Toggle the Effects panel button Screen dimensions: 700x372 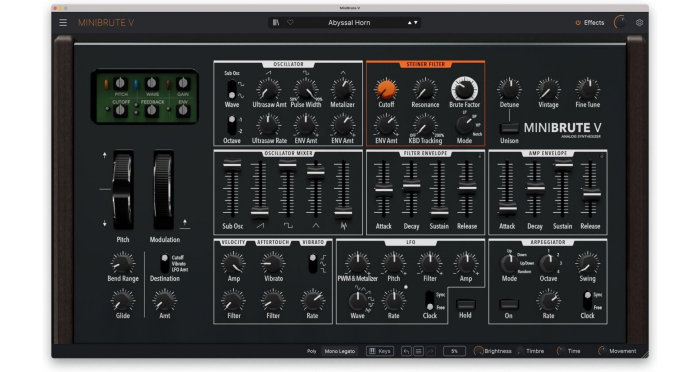(590, 22)
